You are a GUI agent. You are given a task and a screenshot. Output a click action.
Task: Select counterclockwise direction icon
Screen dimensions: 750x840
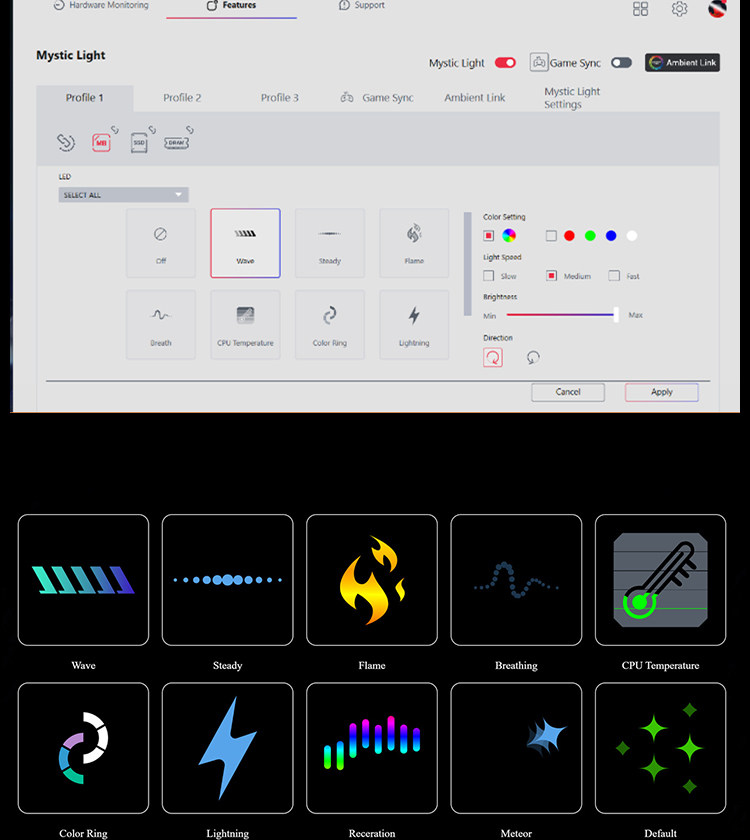click(x=532, y=357)
